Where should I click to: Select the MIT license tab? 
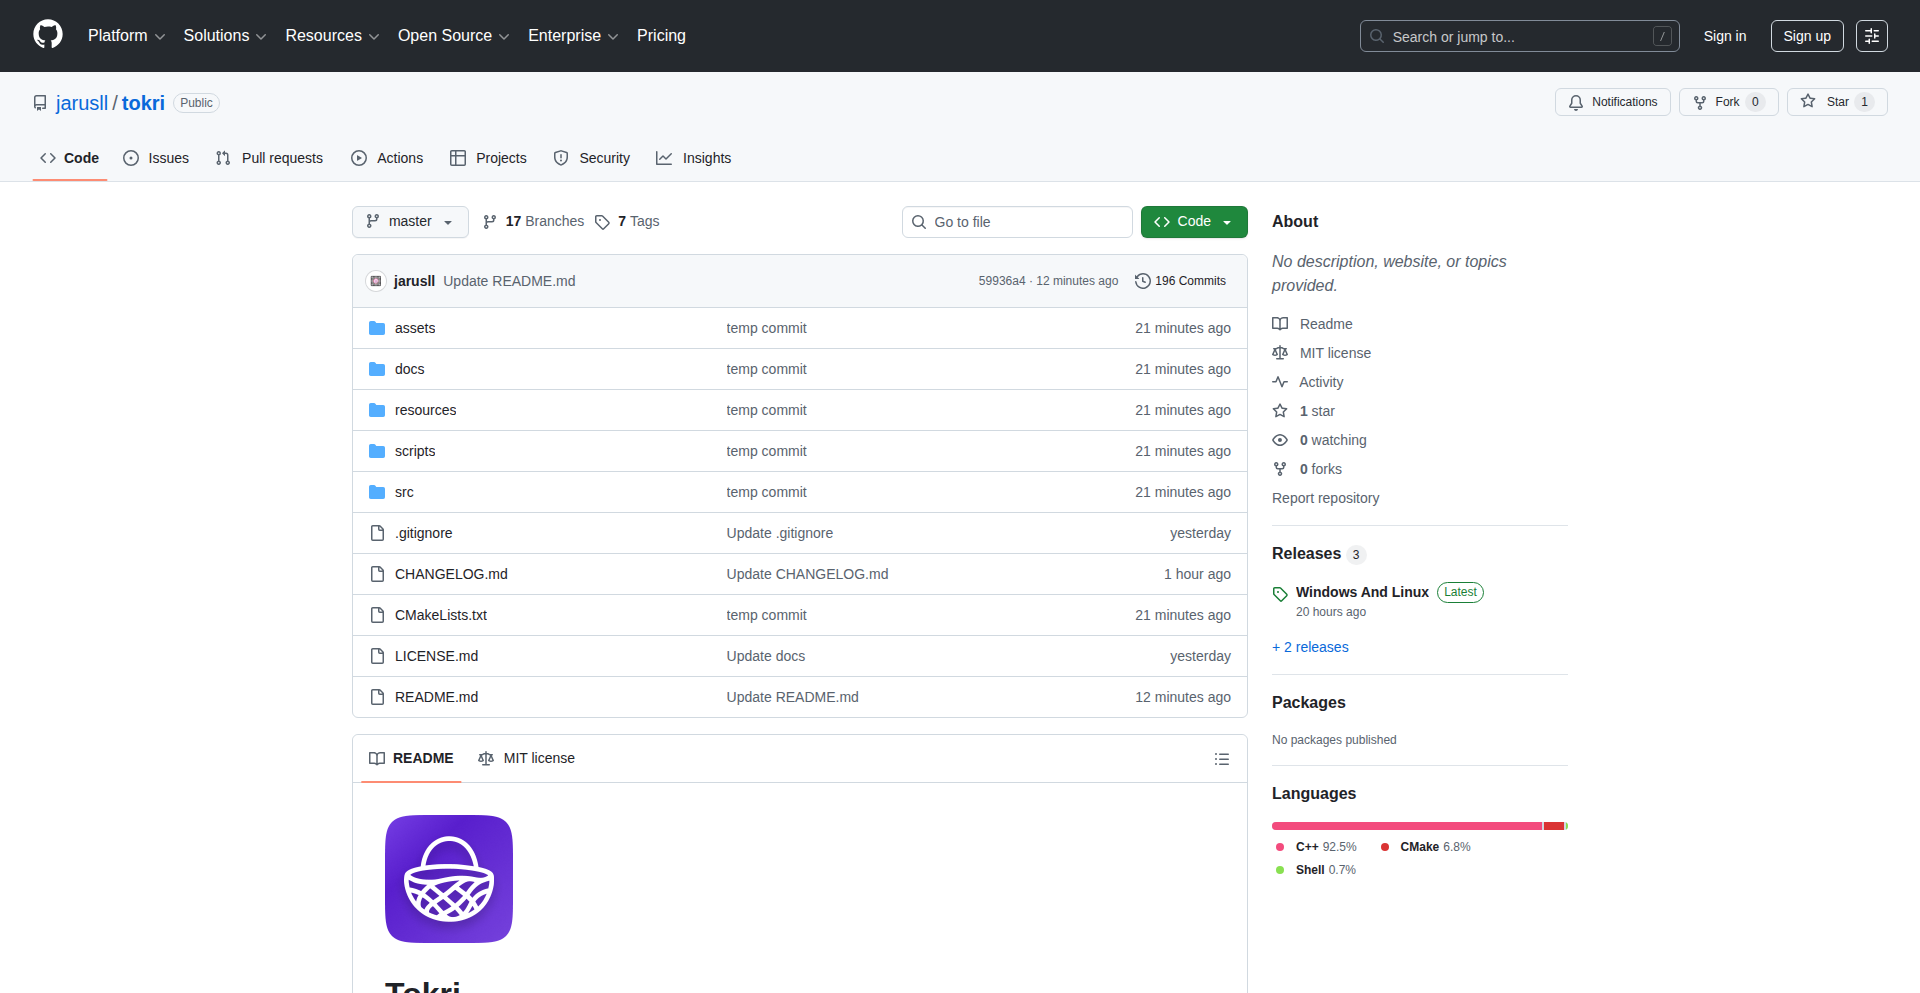click(x=527, y=758)
